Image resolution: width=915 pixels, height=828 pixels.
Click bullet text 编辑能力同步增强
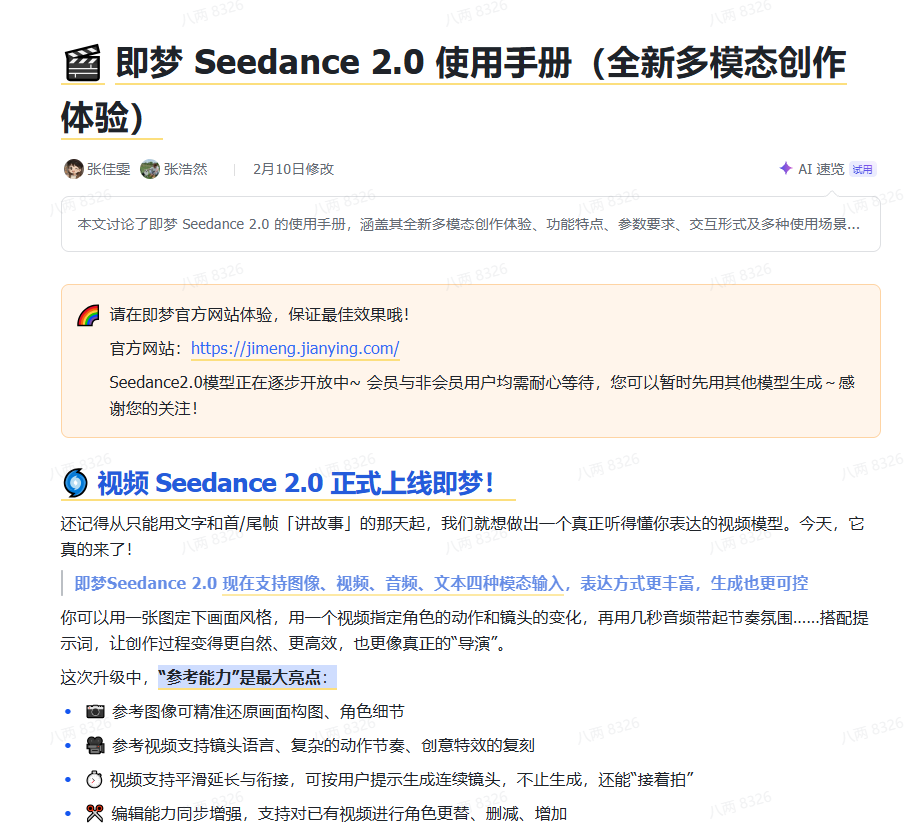pos(339,813)
